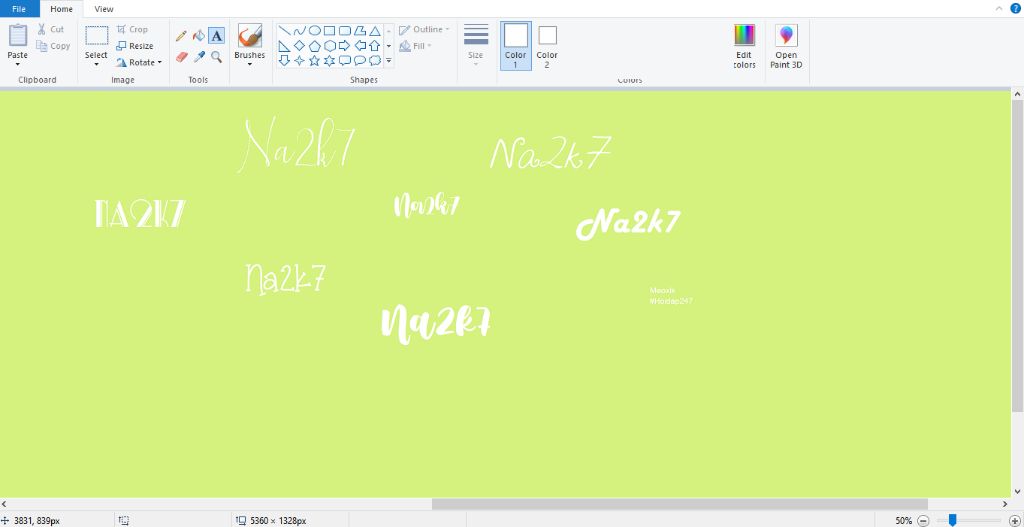Viewport: 1024px width, 527px height.
Task: Choose the Rounded rectangle shape
Action: [344, 31]
